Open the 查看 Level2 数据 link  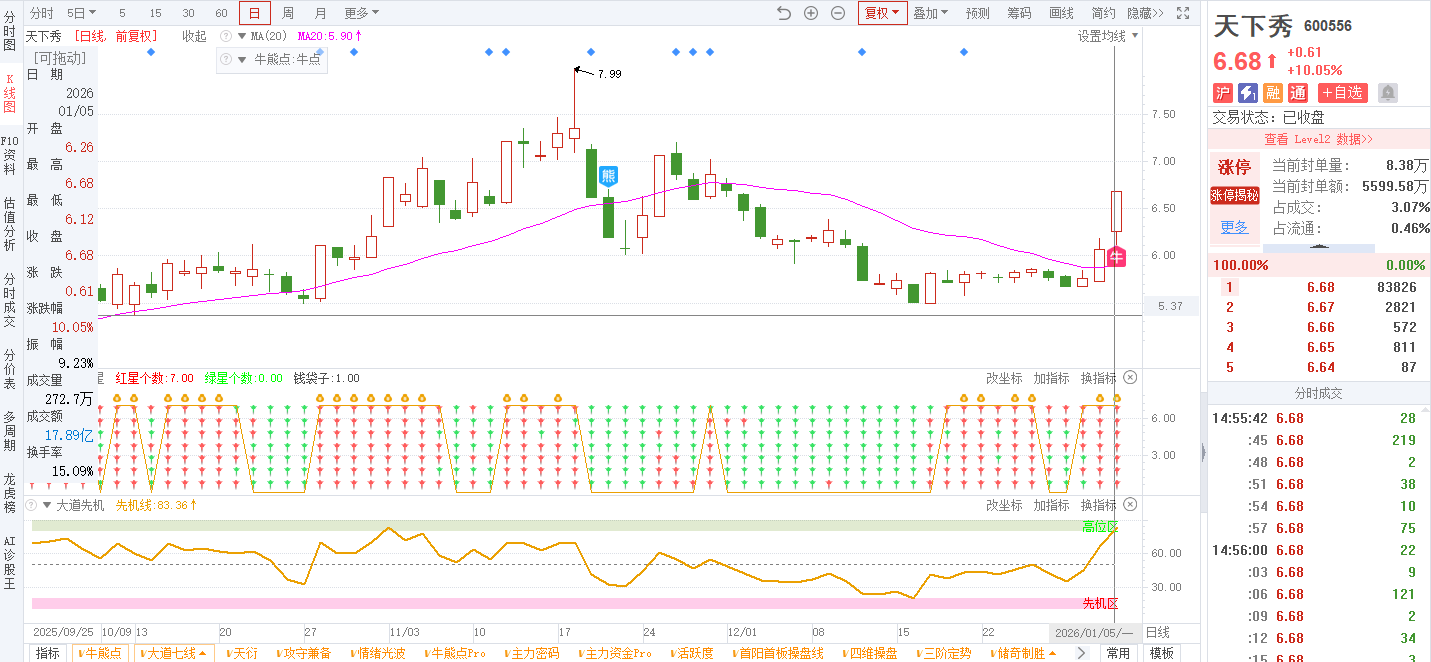pyautogui.click(x=1318, y=139)
